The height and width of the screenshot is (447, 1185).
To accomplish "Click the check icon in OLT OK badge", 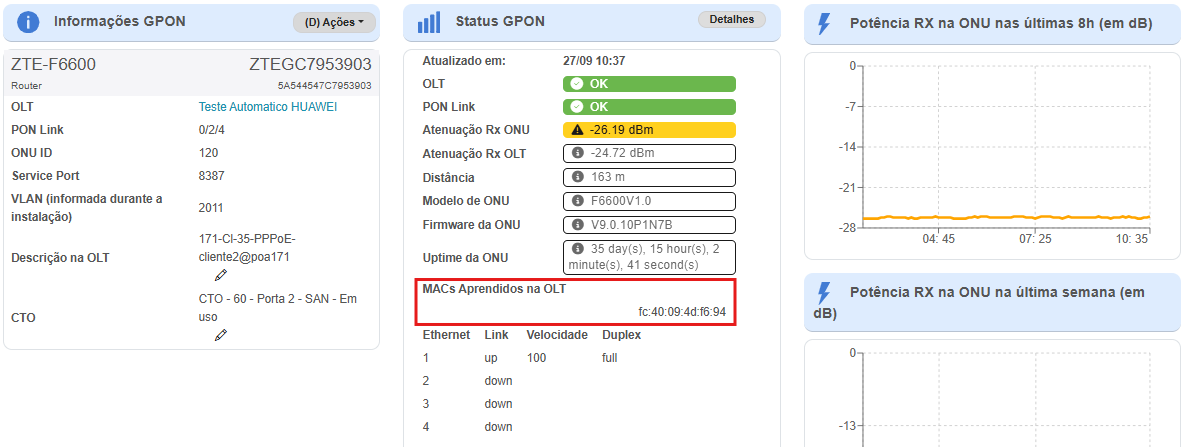I will point(577,84).
